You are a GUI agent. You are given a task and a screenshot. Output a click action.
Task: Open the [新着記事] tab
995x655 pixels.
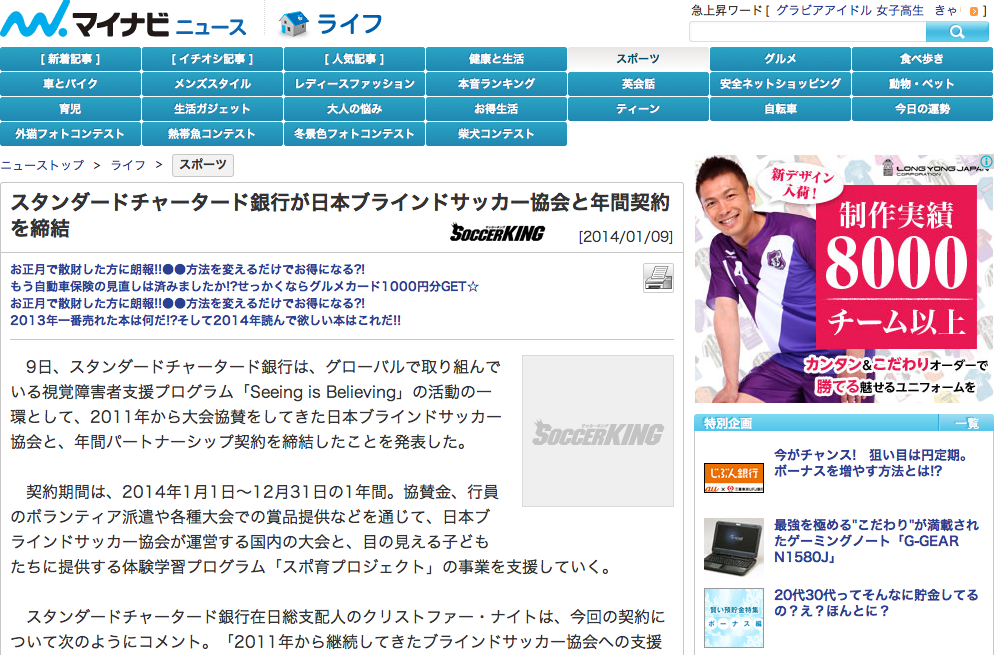[x=70, y=59]
